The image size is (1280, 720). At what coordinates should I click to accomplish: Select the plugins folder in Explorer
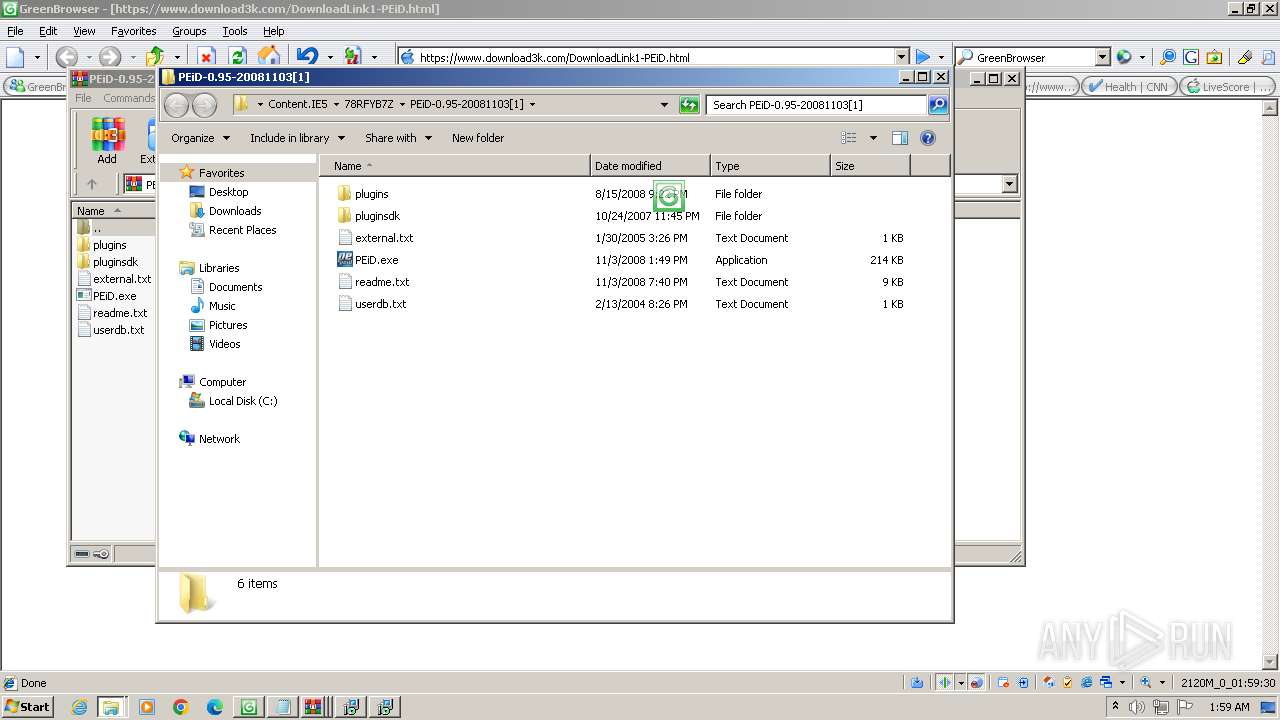click(x=371, y=194)
